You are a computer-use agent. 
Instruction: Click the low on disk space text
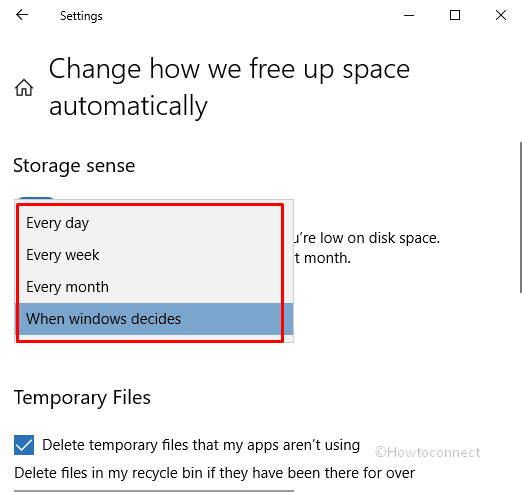click(367, 238)
